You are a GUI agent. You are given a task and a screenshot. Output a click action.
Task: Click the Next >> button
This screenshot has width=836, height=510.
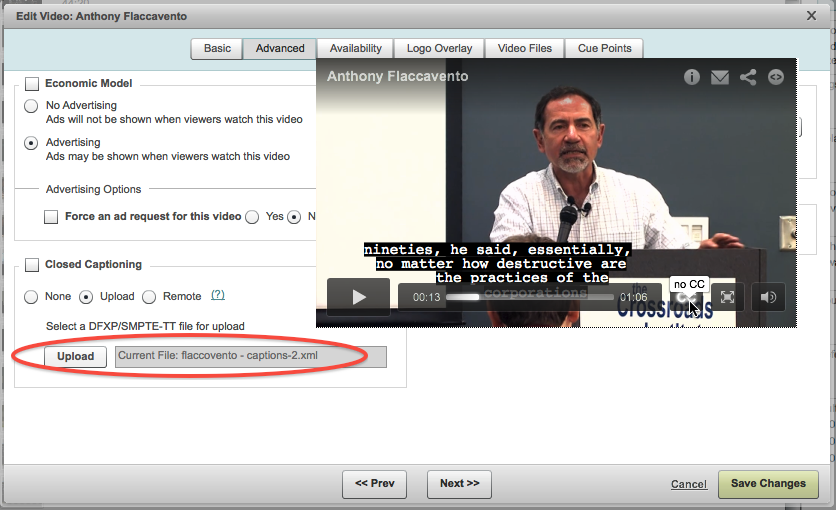[x=460, y=484]
